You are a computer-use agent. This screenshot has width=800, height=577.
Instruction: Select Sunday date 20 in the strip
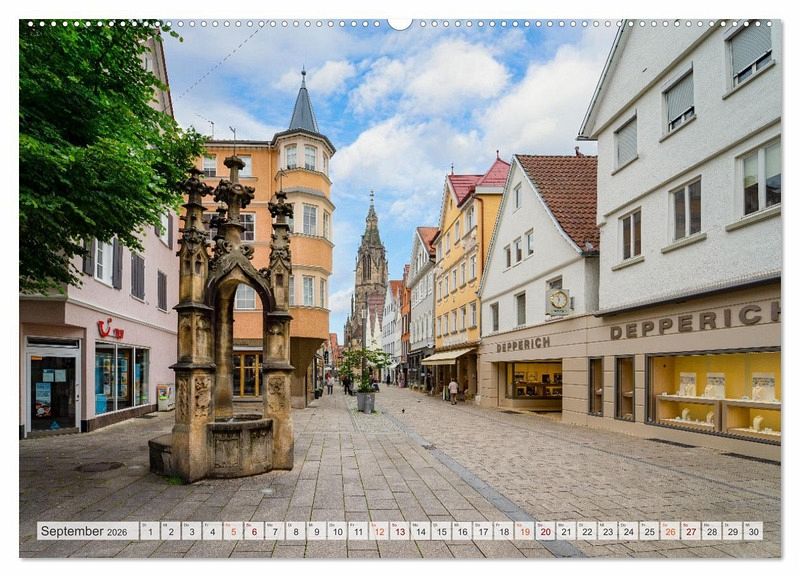pyautogui.click(x=545, y=531)
